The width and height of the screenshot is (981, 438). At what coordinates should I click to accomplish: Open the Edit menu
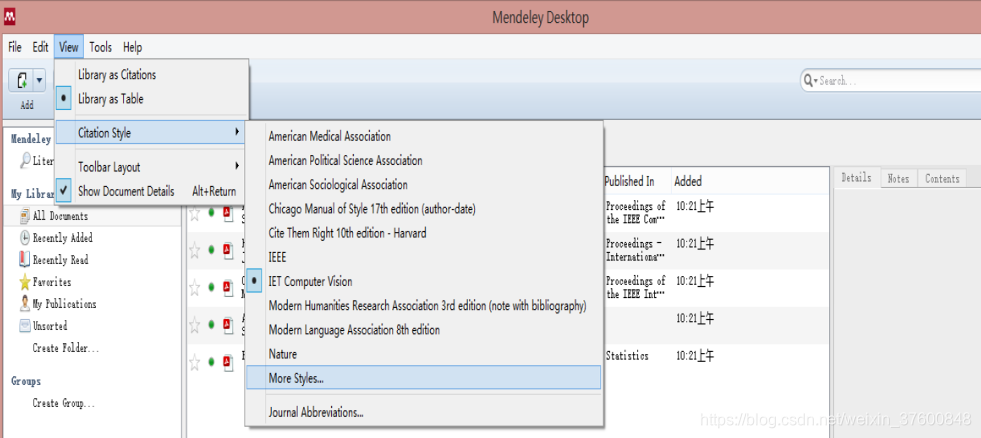pyautogui.click(x=41, y=47)
